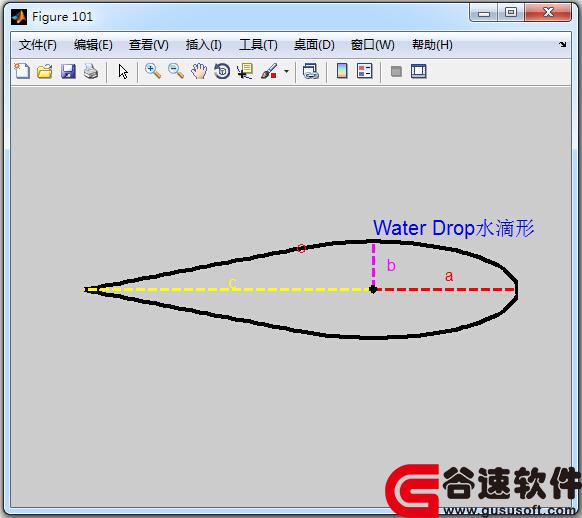582x518 pixels.
Task: Open the 文件(F) menu
Action: coord(37,45)
